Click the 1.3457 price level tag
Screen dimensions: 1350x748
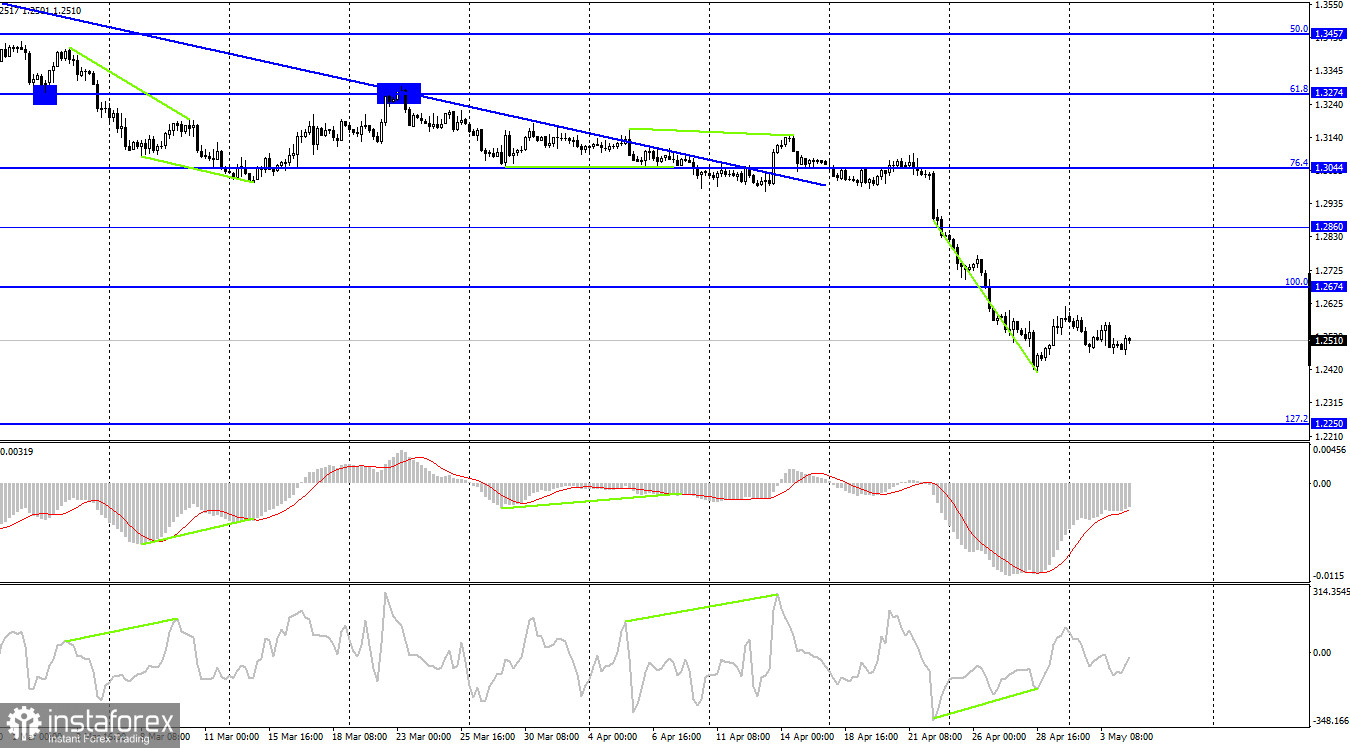(1329, 34)
